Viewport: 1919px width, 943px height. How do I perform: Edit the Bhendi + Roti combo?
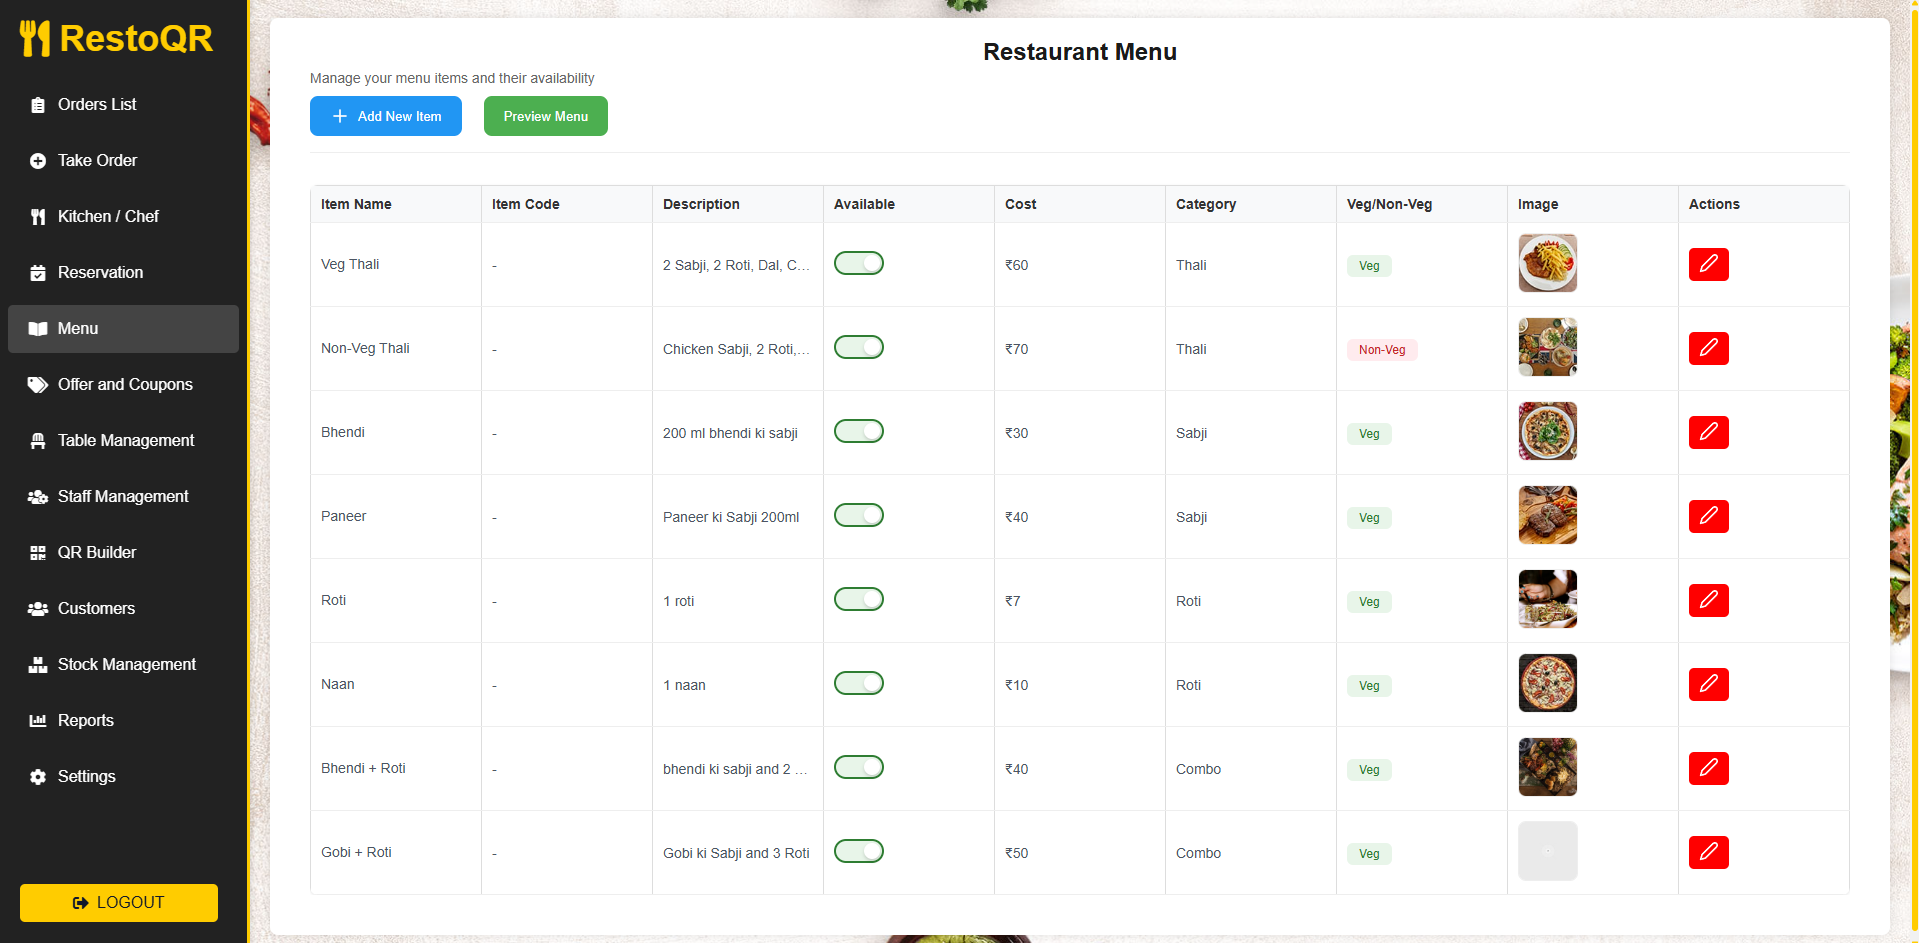coord(1708,768)
